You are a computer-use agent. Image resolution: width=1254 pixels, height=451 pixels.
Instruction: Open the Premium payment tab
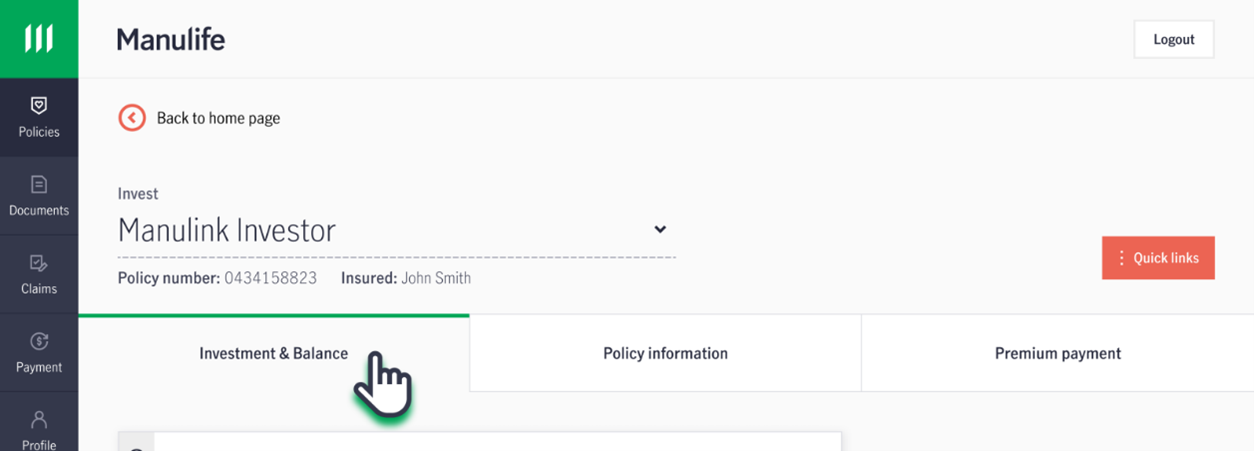pyautogui.click(x=1058, y=353)
